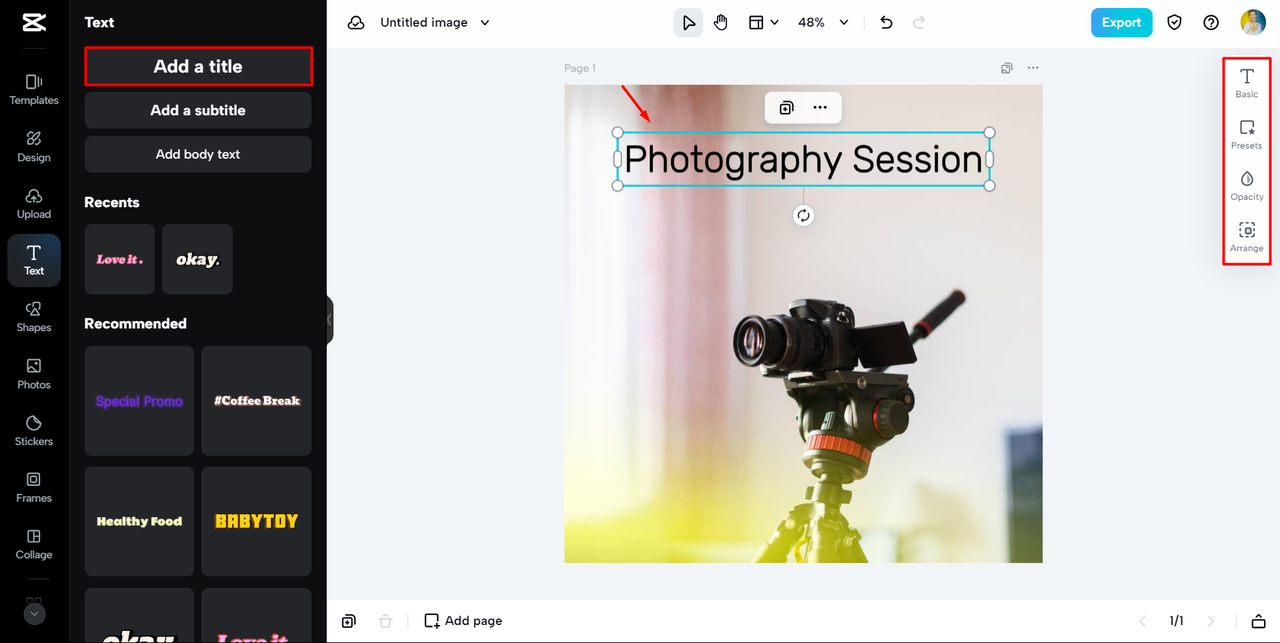Open the Shapes sidebar panel
This screenshot has width=1280, height=643.
[34, 316]
